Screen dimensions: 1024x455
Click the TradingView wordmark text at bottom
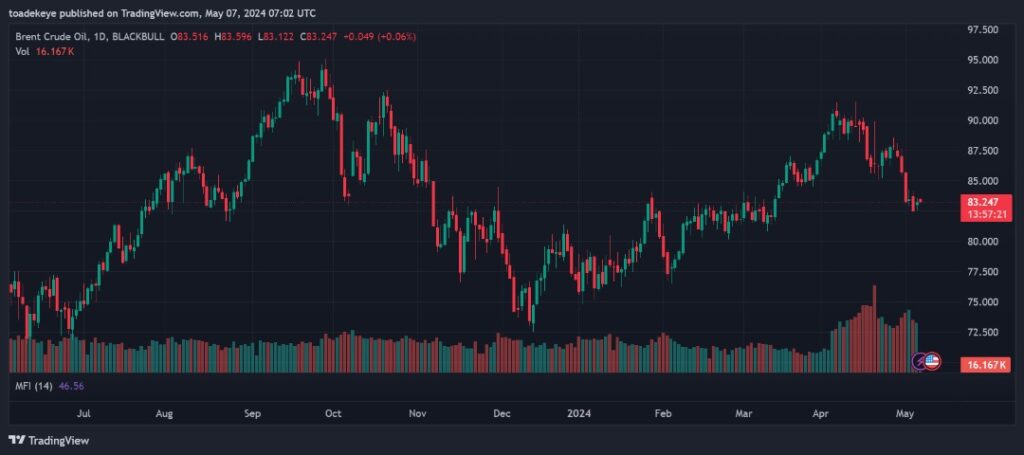click(56, 440)
